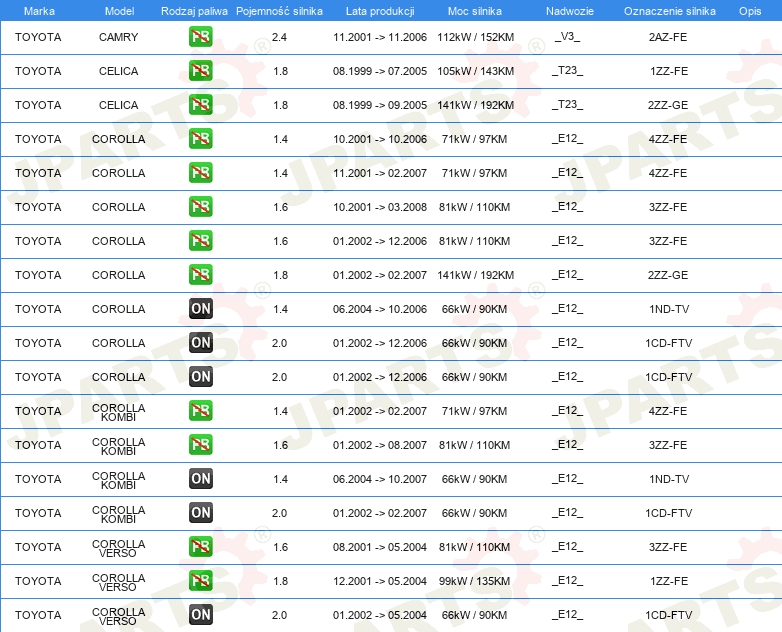Click PB icon for COROLLA KOMBI 3ZZ-FE
This screenshot has height=632, width=782.
coord(200,444)
